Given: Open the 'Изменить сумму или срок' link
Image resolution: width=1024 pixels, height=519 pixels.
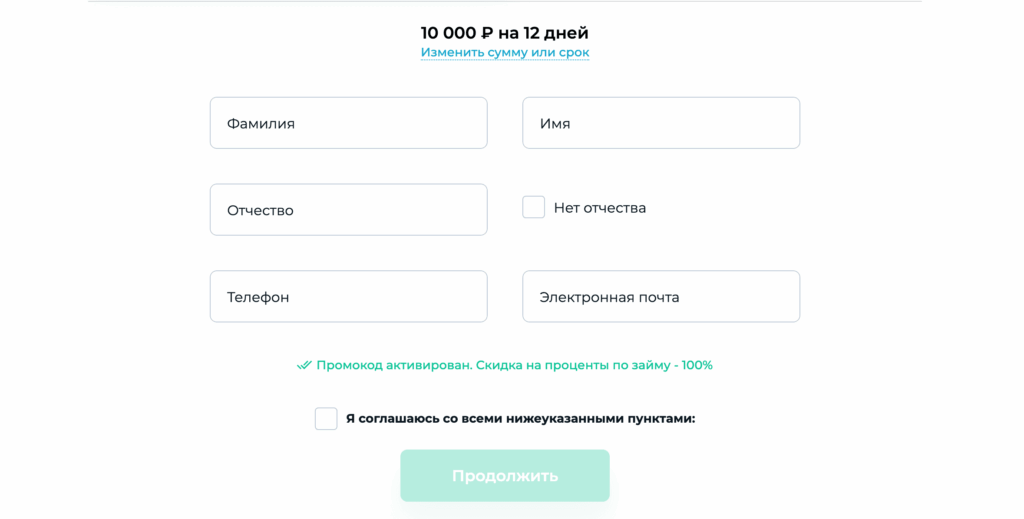Looking at the screenshot, I should (x=505, y=52).
